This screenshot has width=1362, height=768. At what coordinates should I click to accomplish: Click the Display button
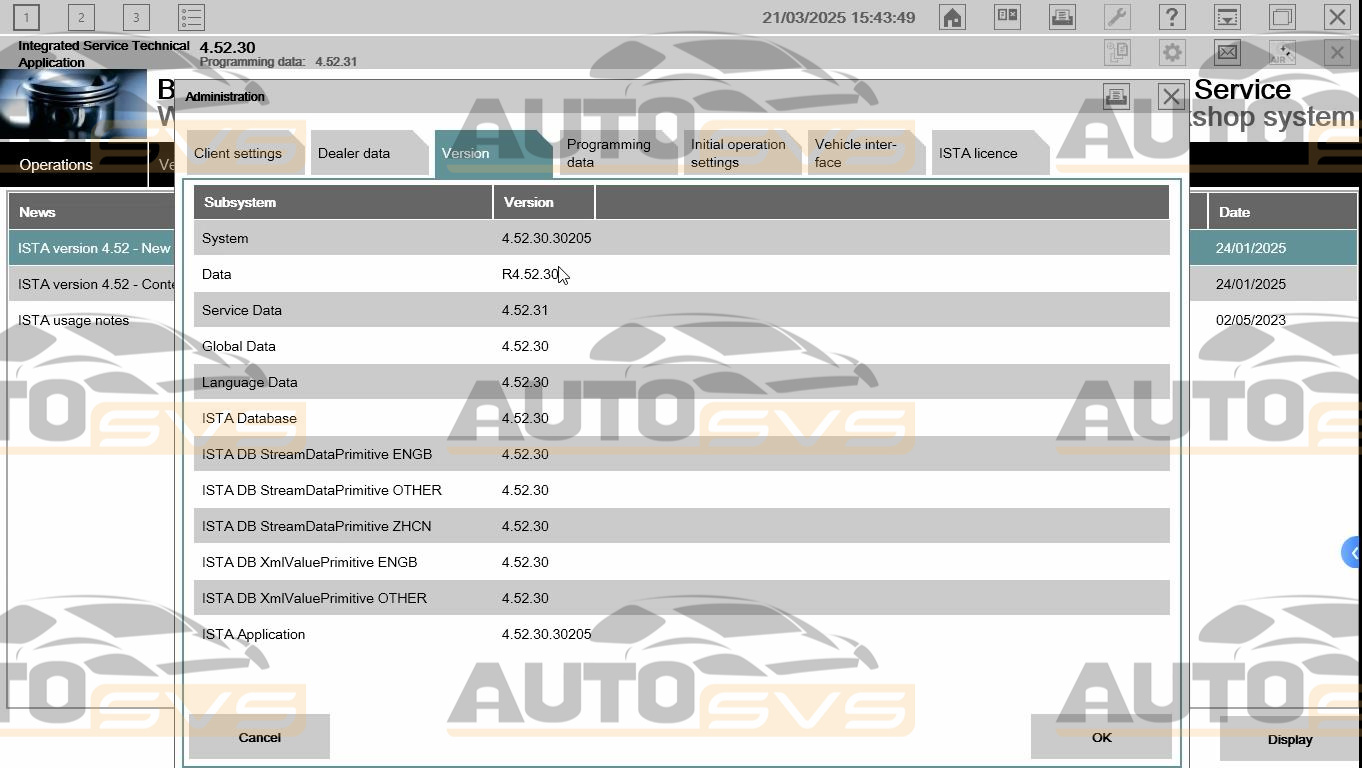point(1290,740)
